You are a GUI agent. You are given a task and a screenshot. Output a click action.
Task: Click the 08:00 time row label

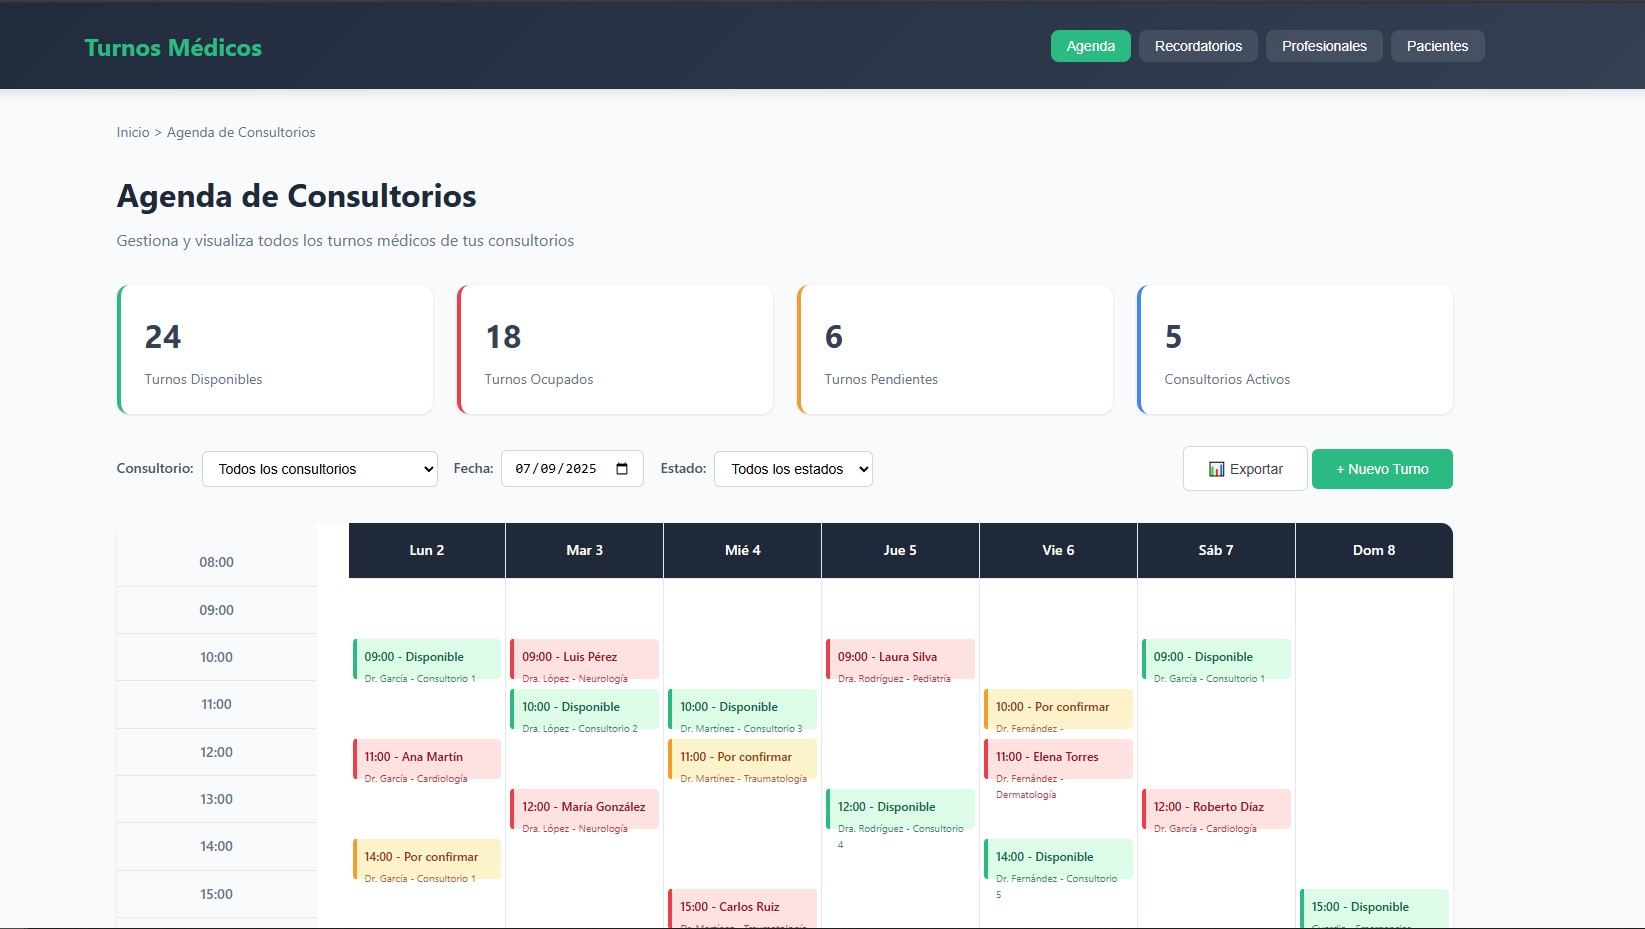tap(217, 562)
